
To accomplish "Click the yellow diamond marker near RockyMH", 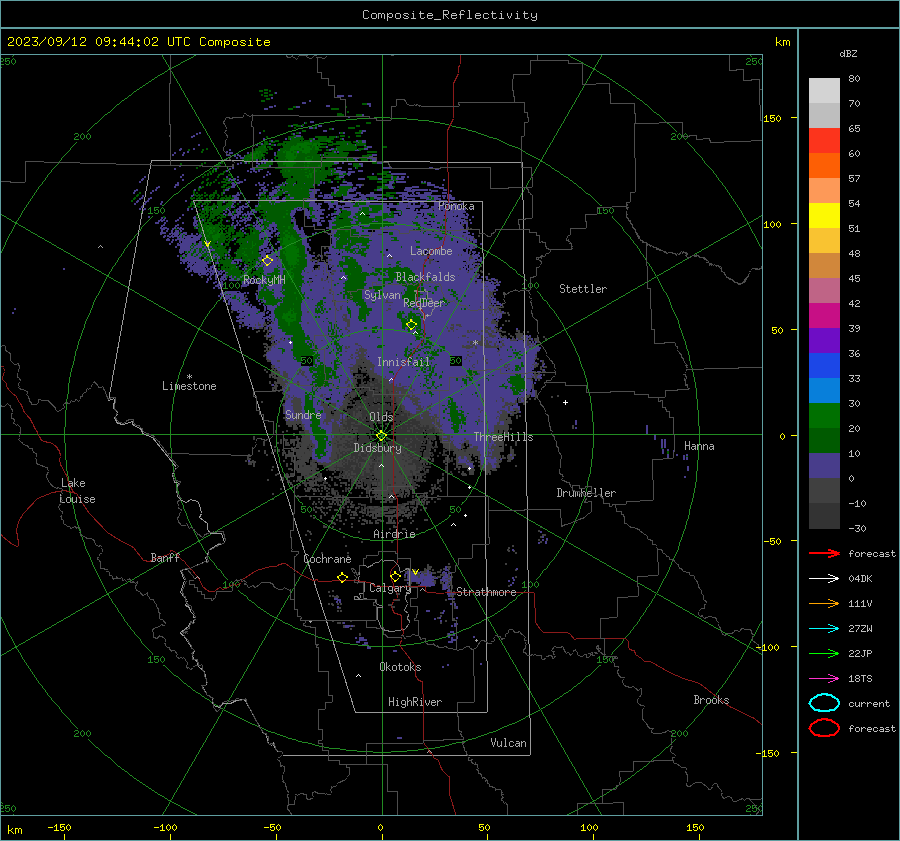I will pyautogui.click(x=267, y=261).
